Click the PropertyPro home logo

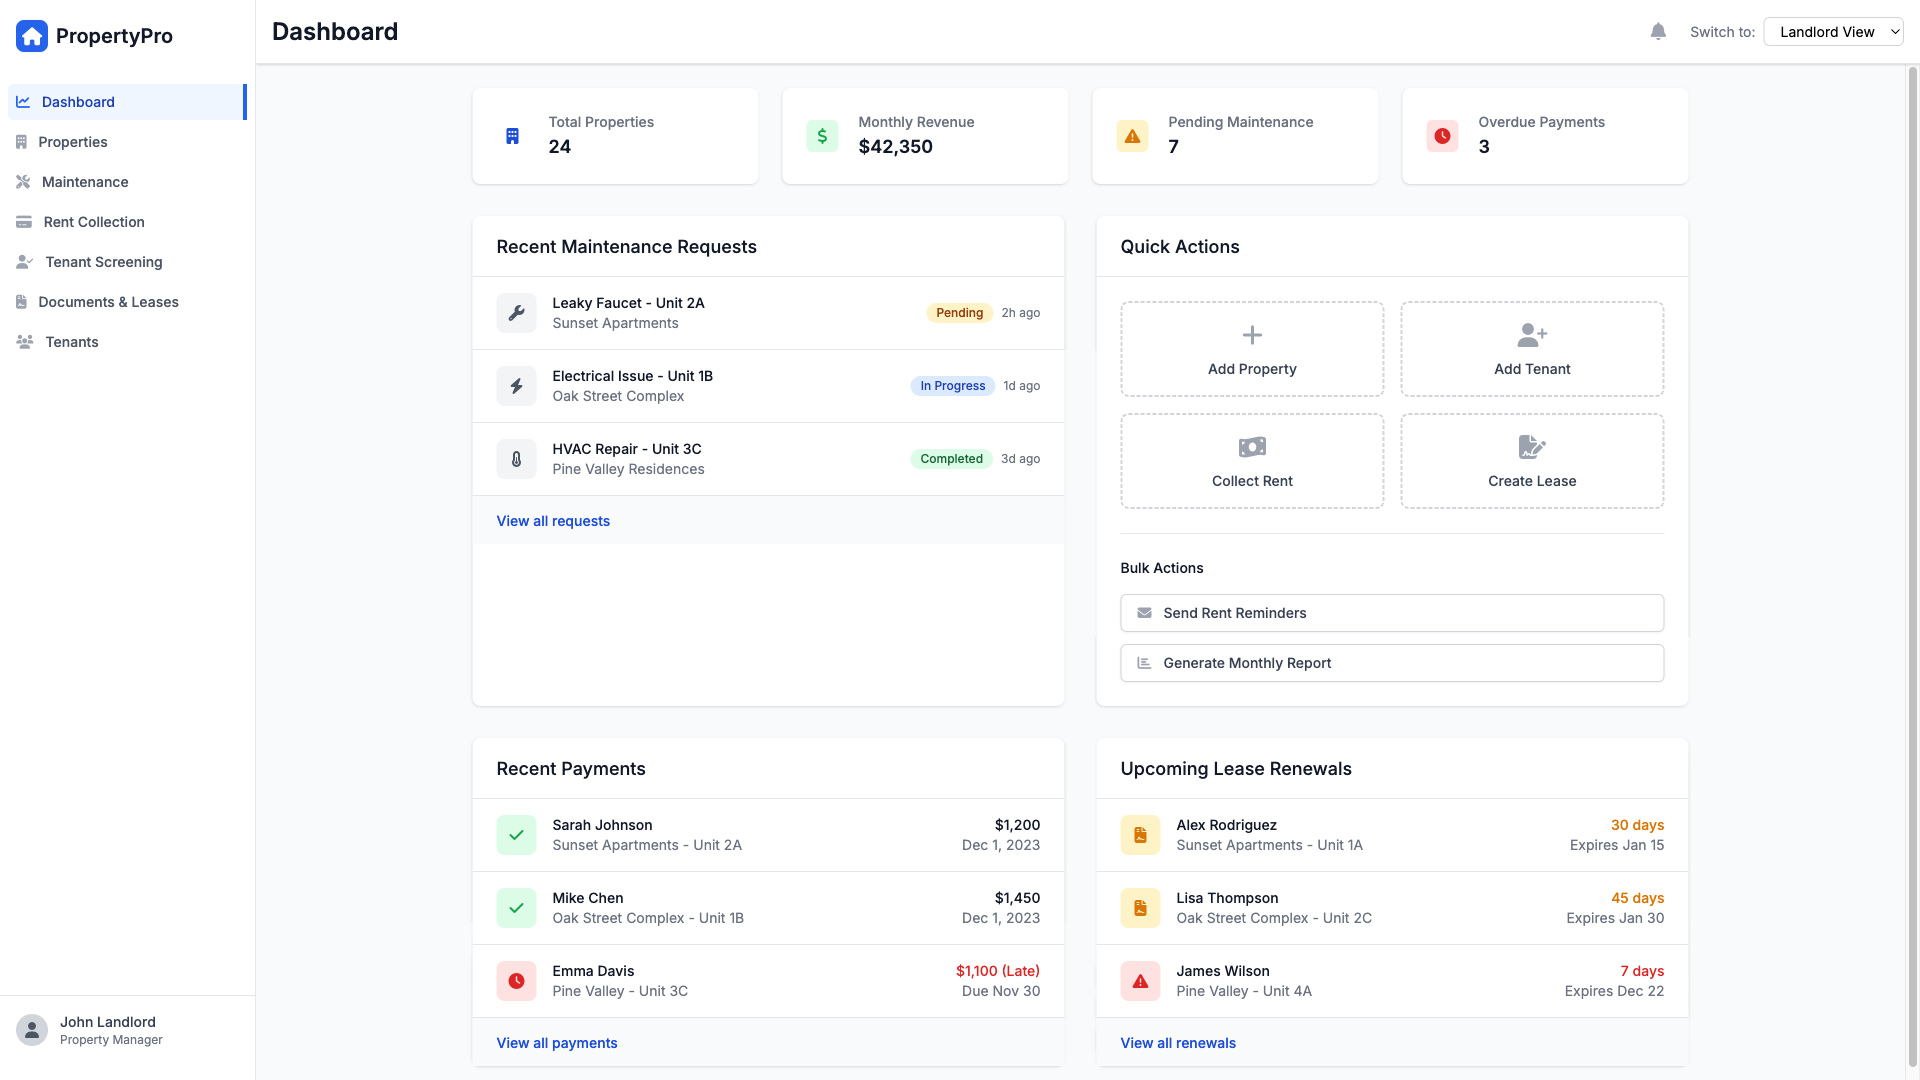tap(32, 35)
